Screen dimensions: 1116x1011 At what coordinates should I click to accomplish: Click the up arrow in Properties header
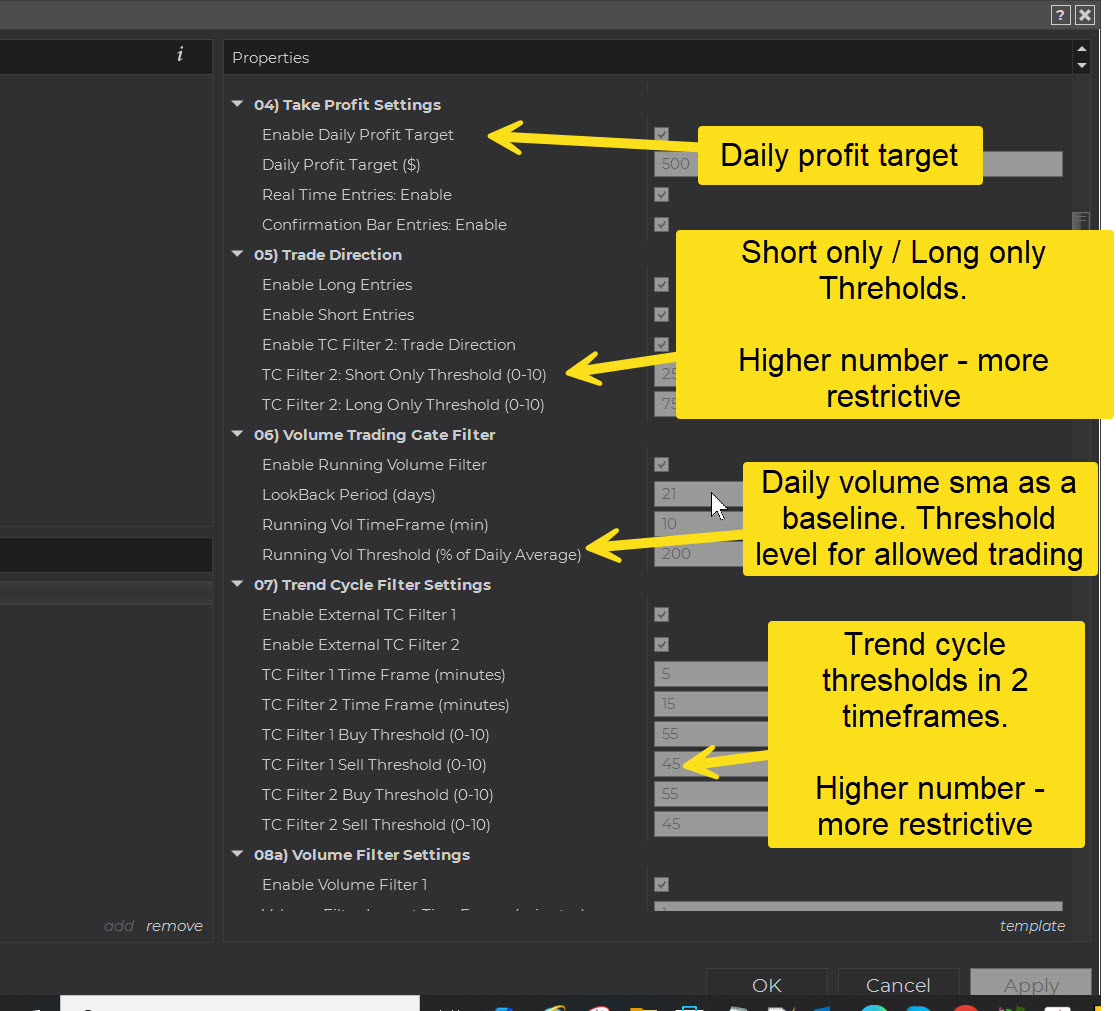click(1081, 49)
